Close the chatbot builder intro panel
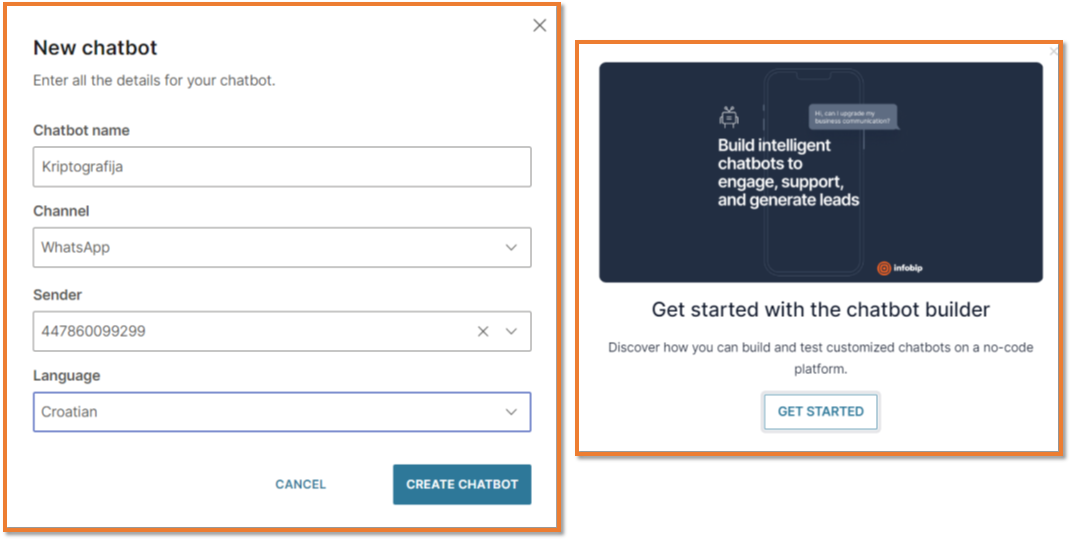This screenshot has width=1083, height=545. pyautogui.click(x=1054, y=51)
